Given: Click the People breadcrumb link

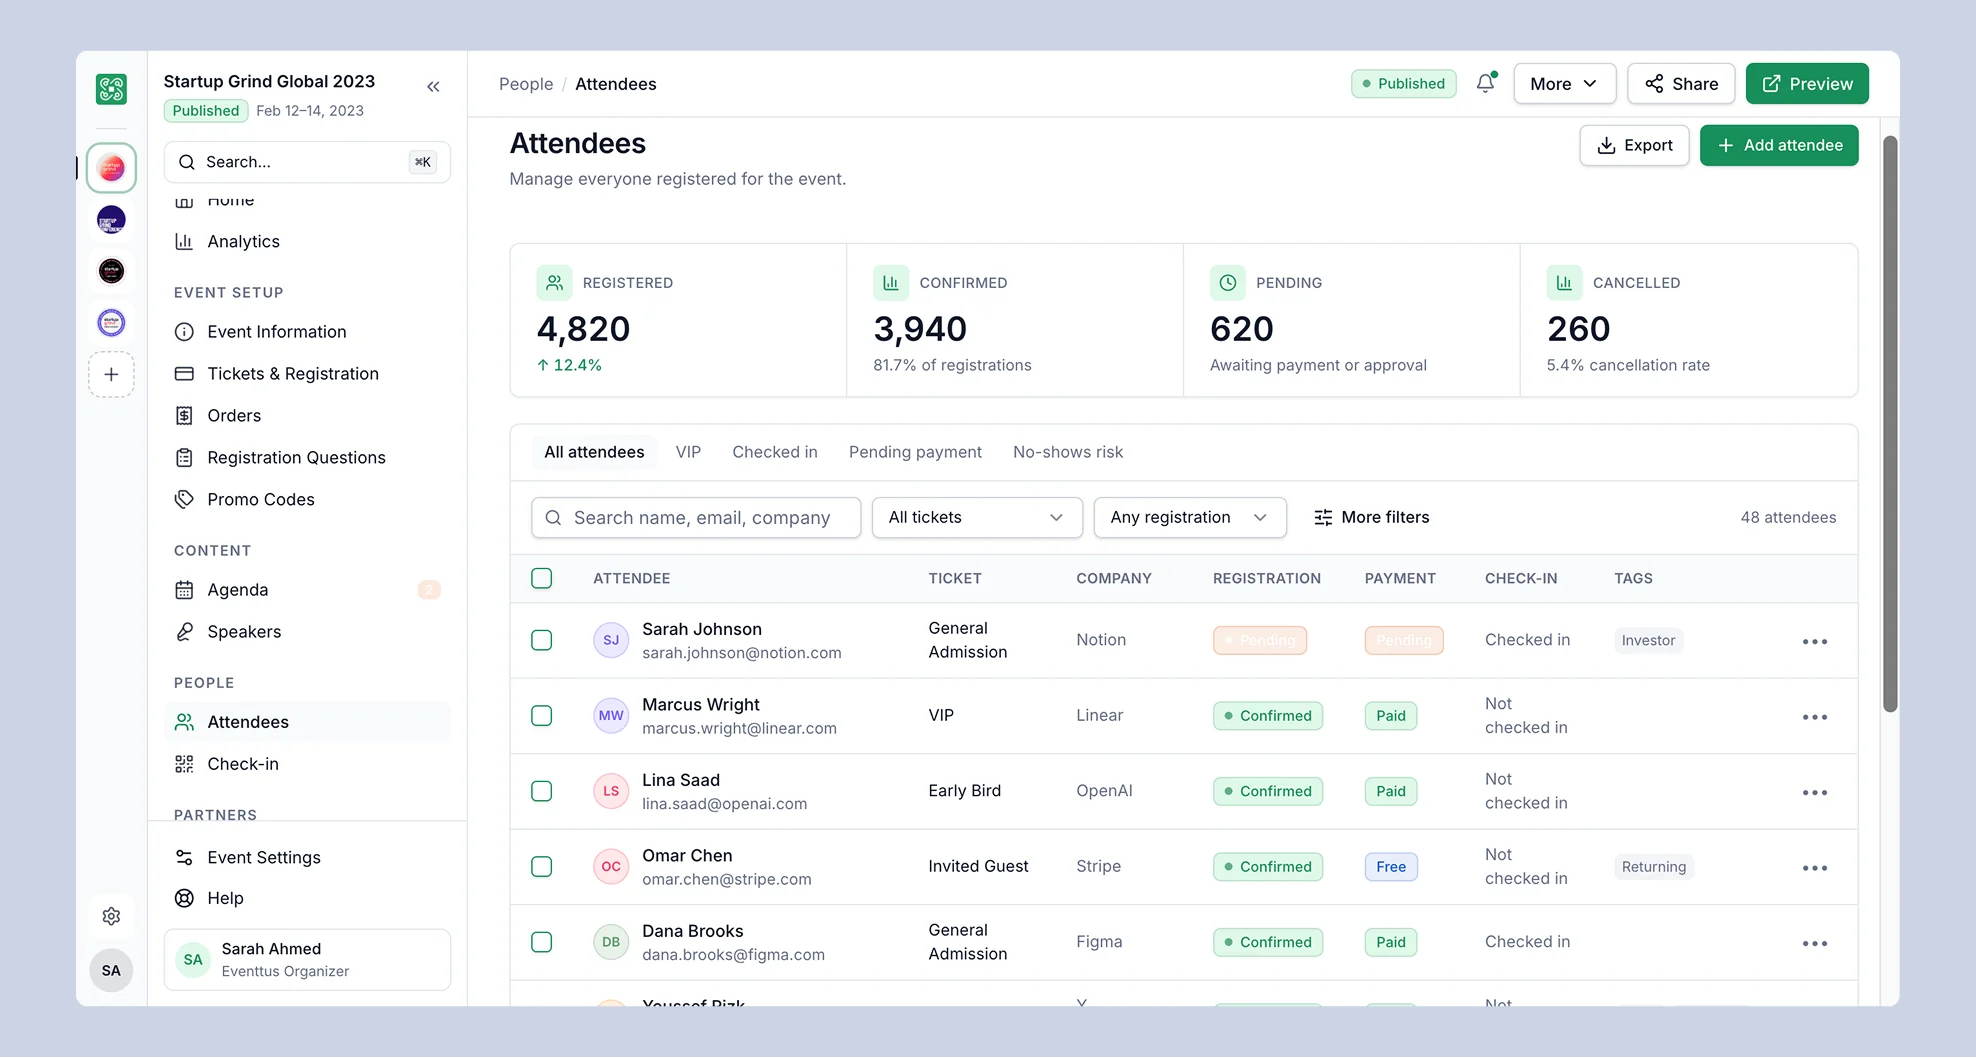Looking at the screenshot, I should (x=526, y=84).
